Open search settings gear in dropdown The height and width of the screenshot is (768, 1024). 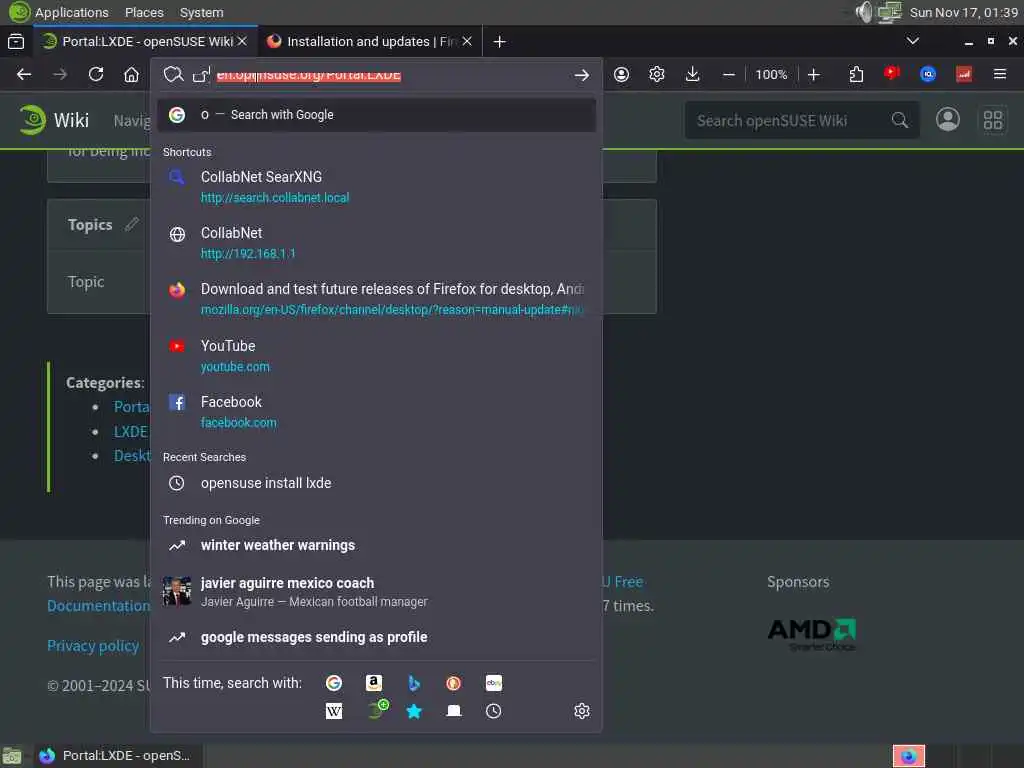click(581, 711)
